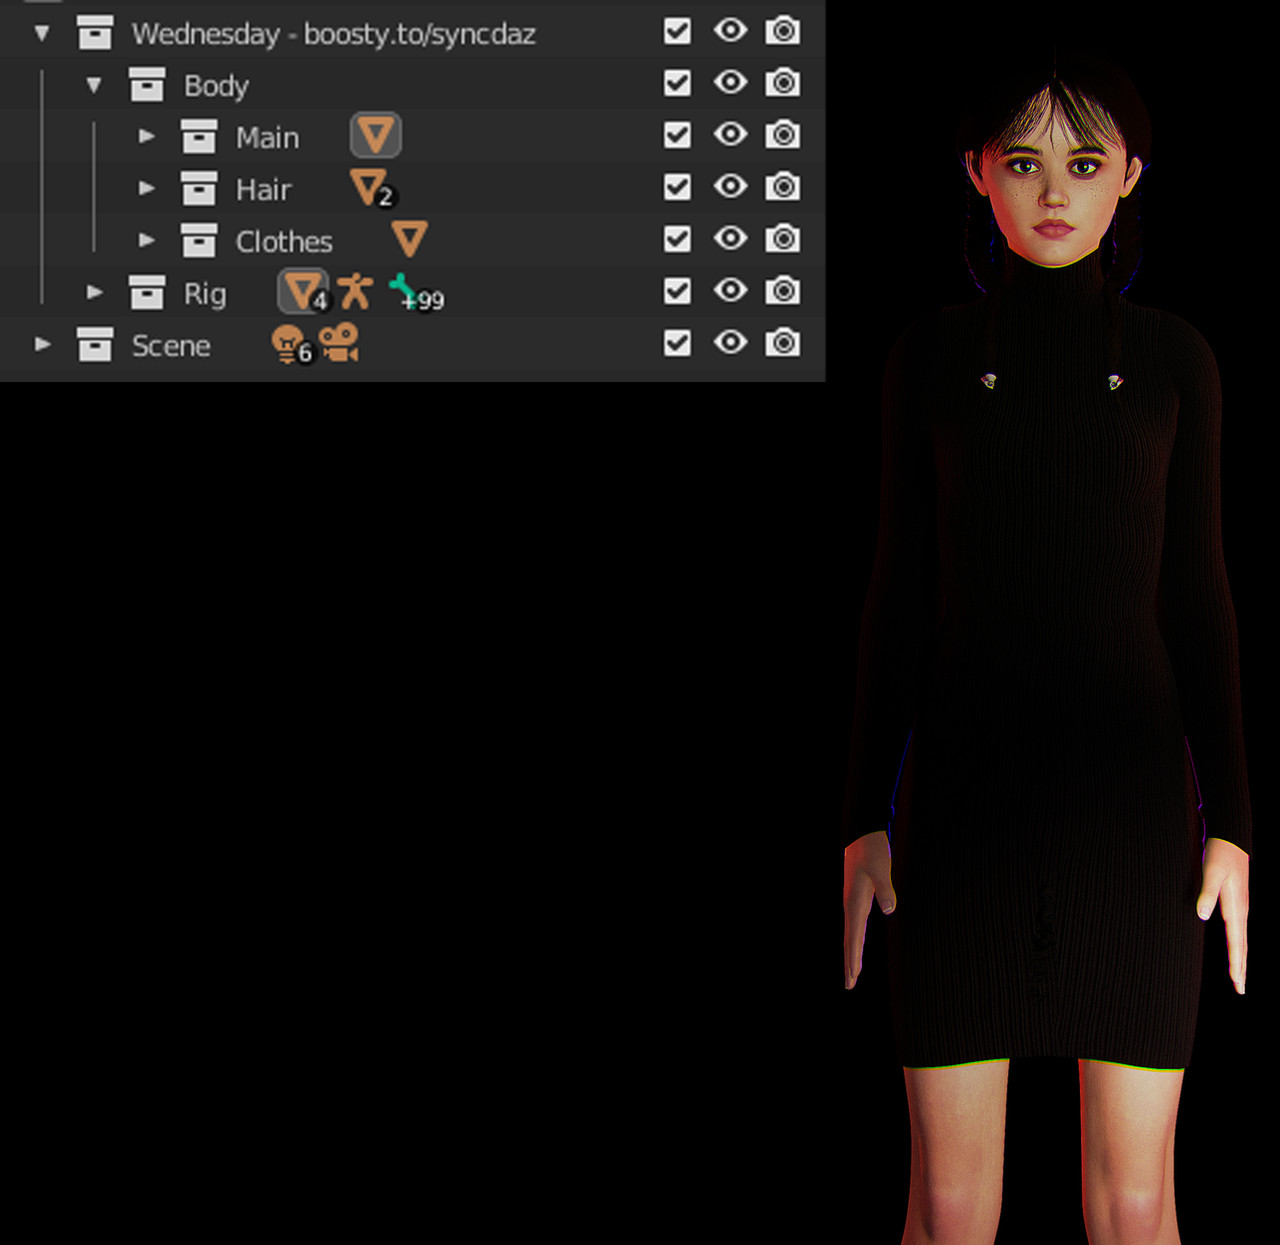Click the Body collection box icon
This screenshot has width=1280, height=1245.
pyautogui.click(x=147, y=84)
